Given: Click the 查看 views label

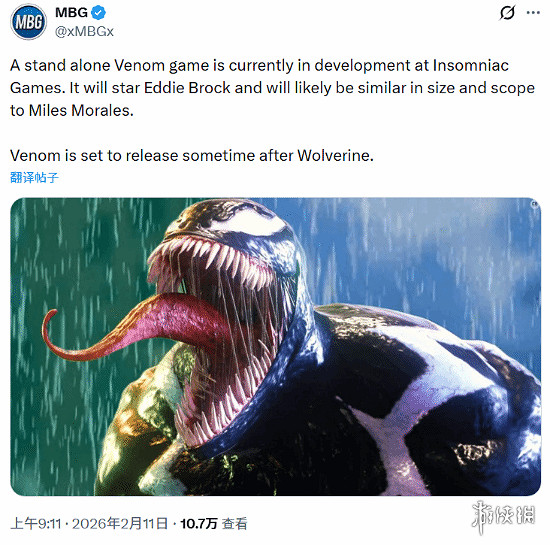Looking at the screenshot, I should pyautogui.click(x=235, y=524).
